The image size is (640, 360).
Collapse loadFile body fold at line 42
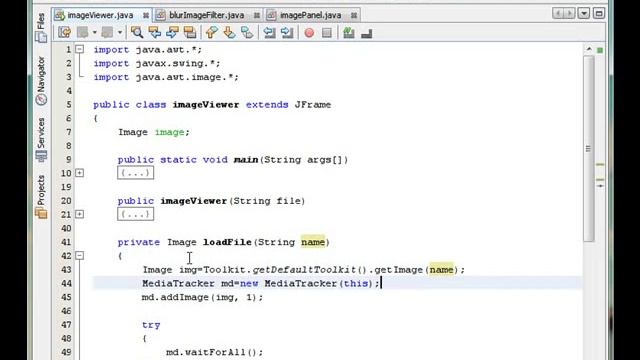80,256
